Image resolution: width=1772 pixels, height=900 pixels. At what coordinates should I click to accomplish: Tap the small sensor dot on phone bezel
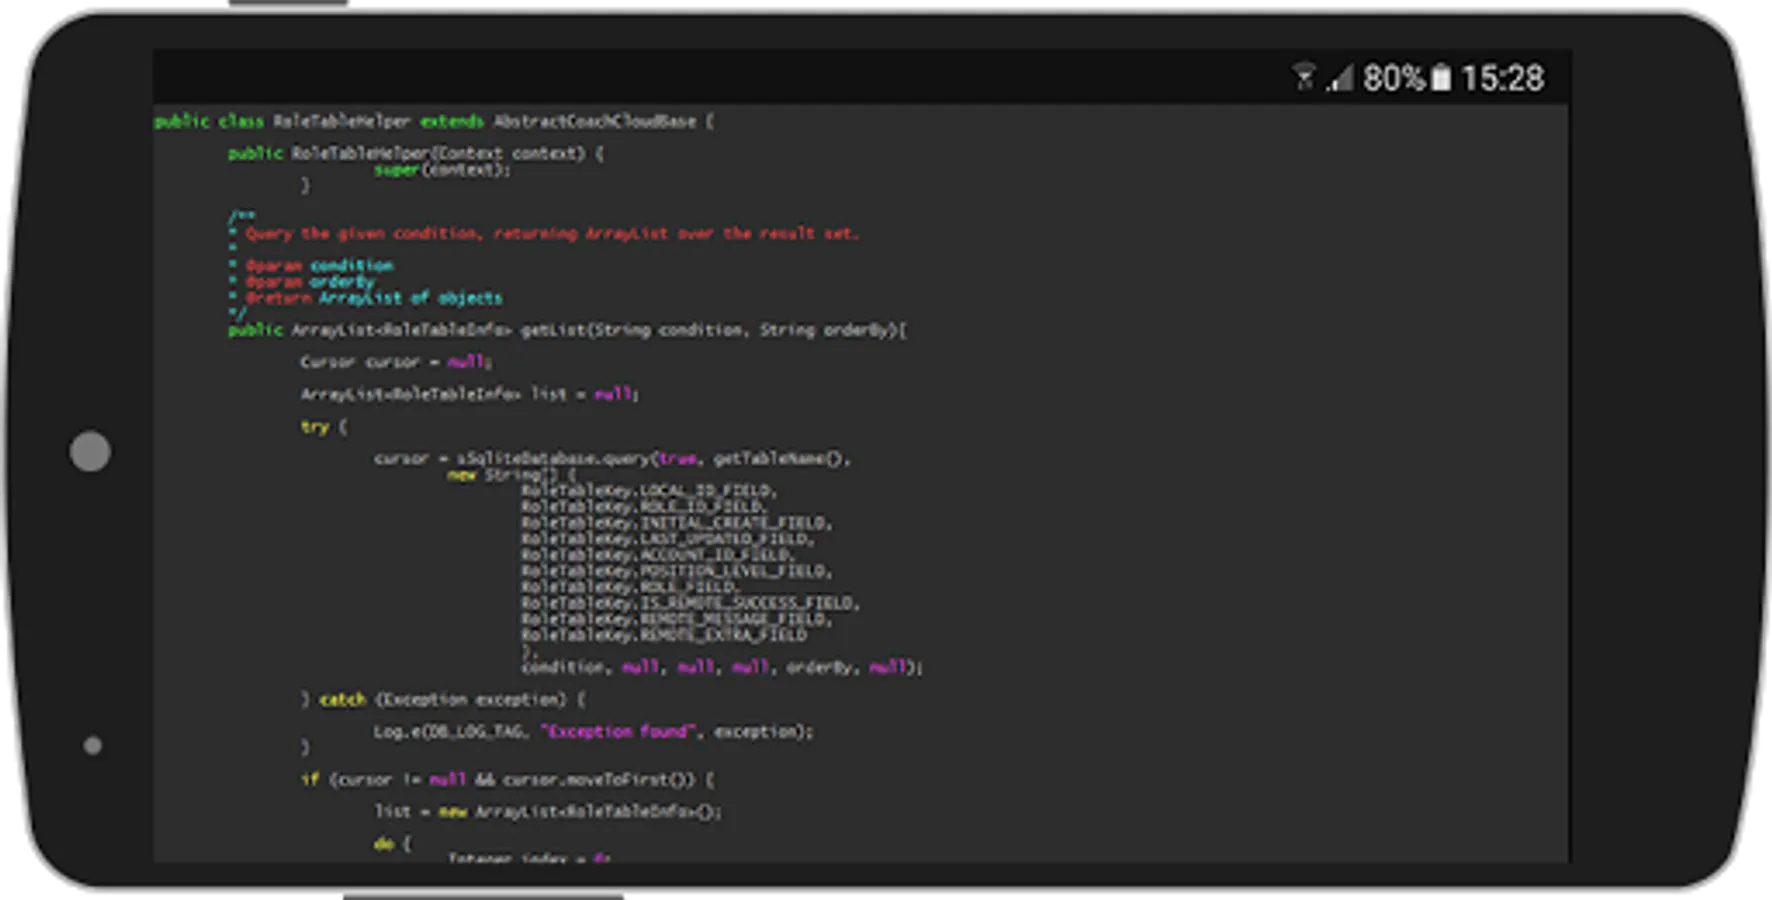[93, 745]
